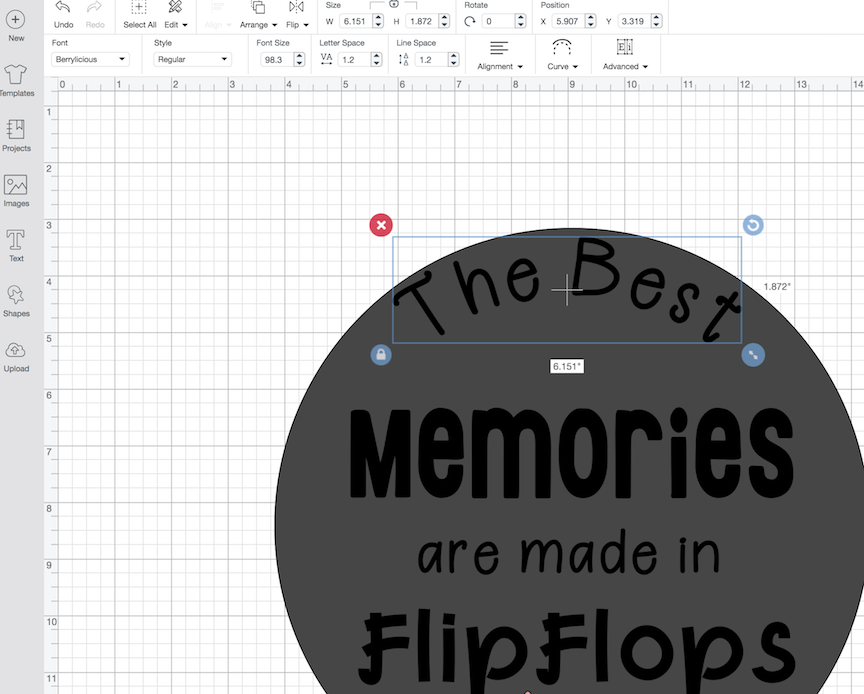
Task: Click the rotate icon beside Rotate field
Action: point(469,21)
